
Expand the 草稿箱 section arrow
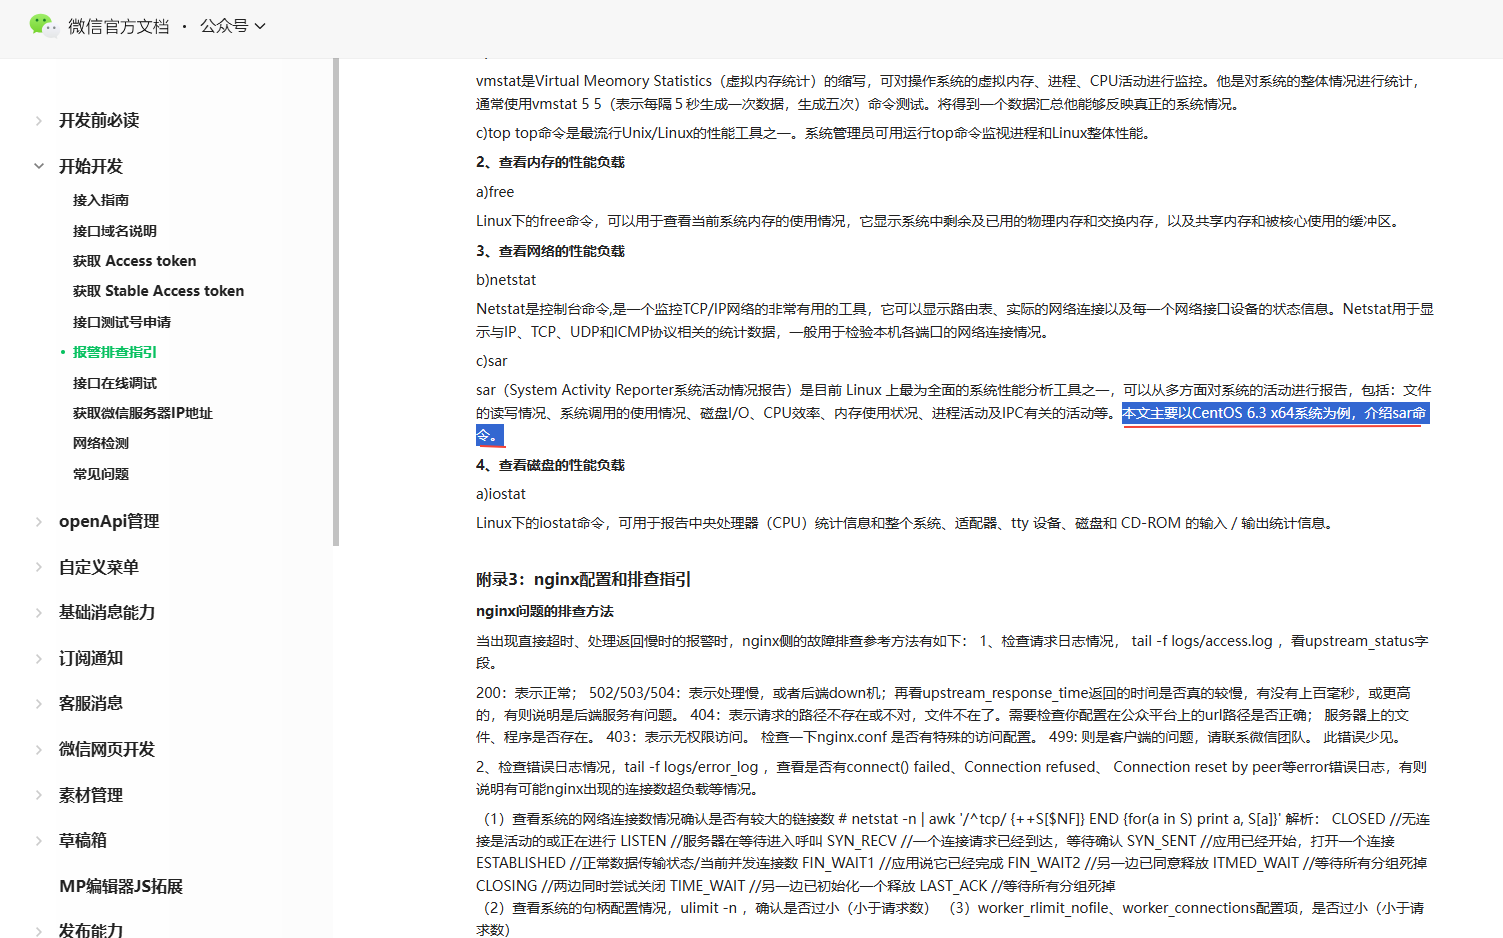pyautogui.click(x=39, y=841)
